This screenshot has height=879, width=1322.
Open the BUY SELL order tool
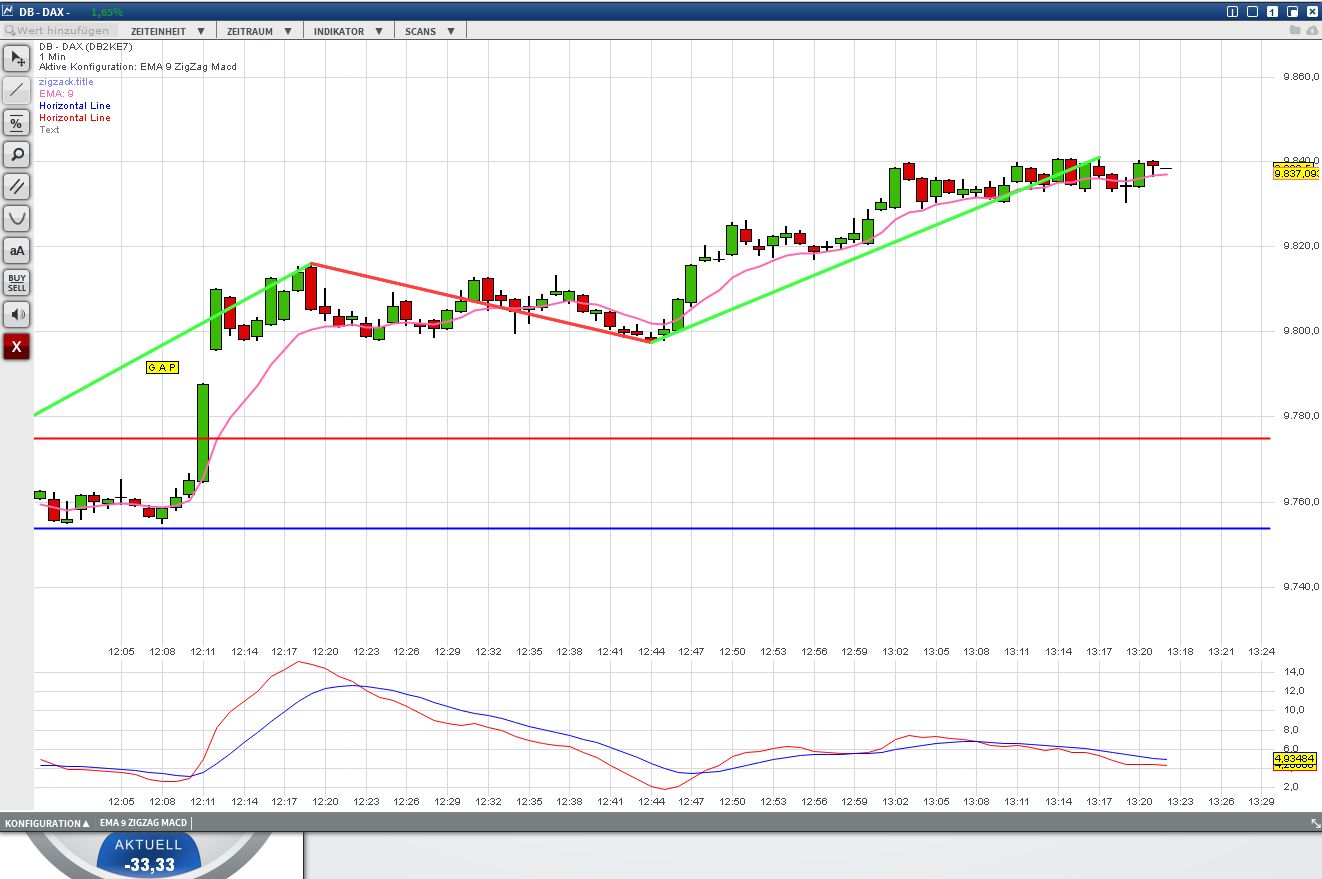point(17,282)
